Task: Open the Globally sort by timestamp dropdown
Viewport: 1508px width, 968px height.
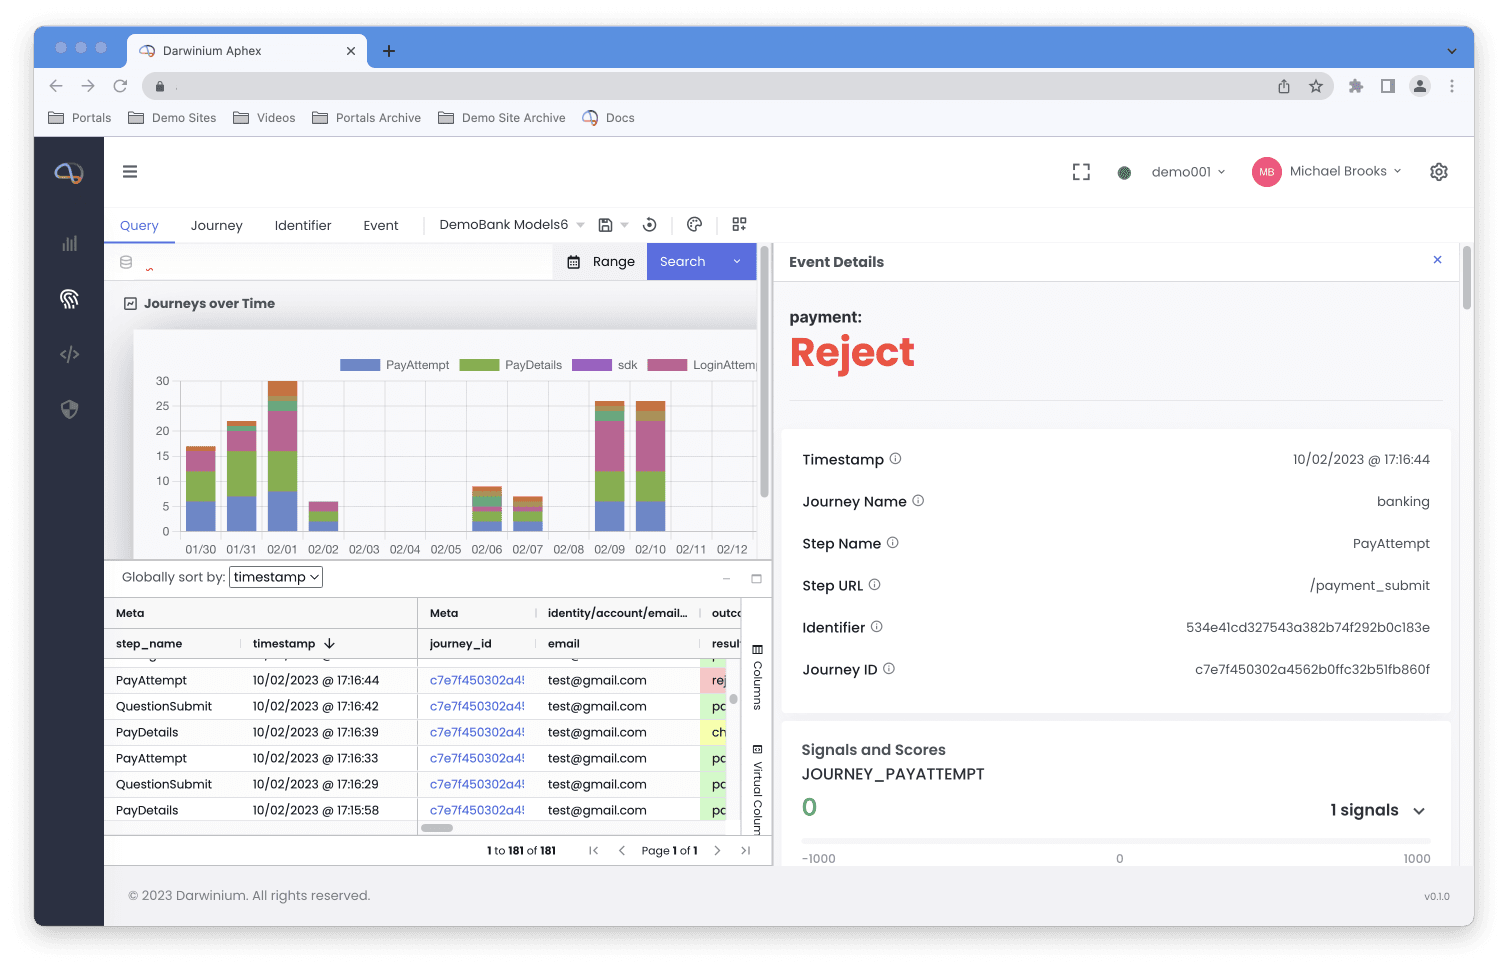Action: coord(276,577)
